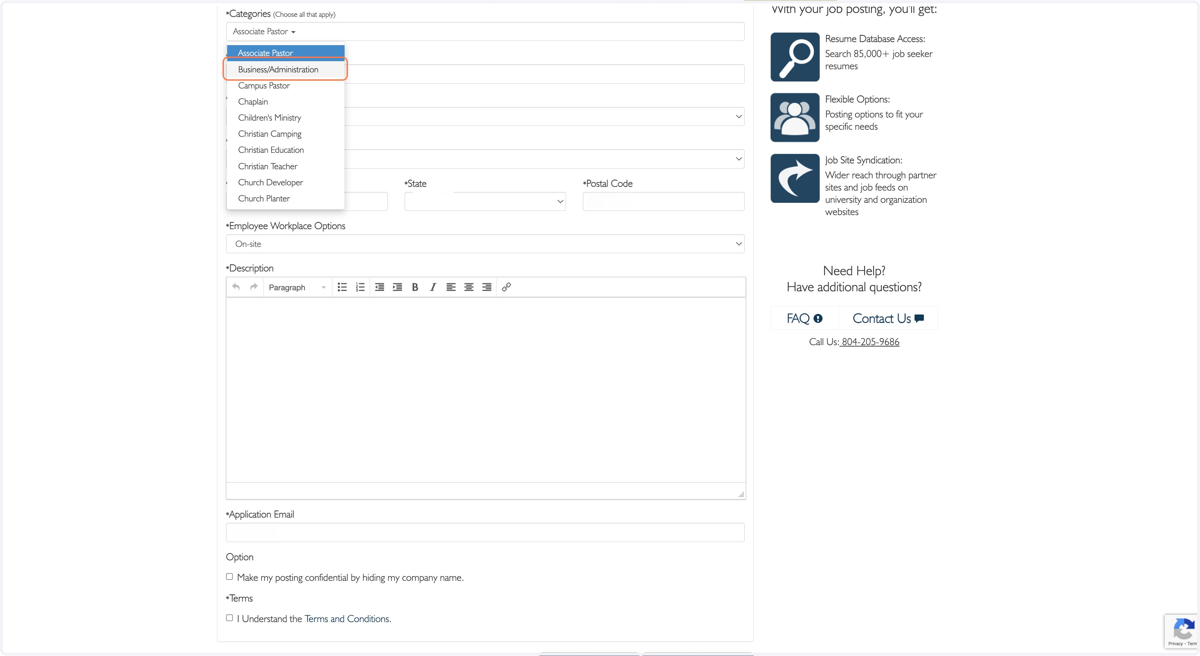This screenshot has width=1200, height=656.
Task: Toggle italic formatting
Action: [433, 287]
